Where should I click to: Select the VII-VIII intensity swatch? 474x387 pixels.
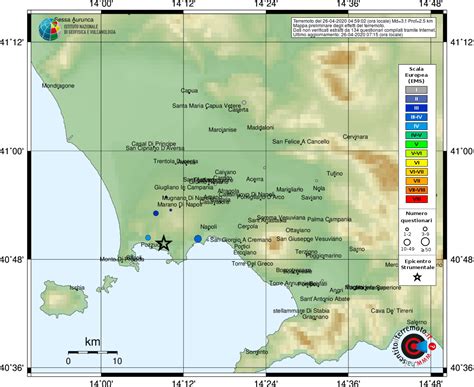pyautogui.click(x=416, y=190)
